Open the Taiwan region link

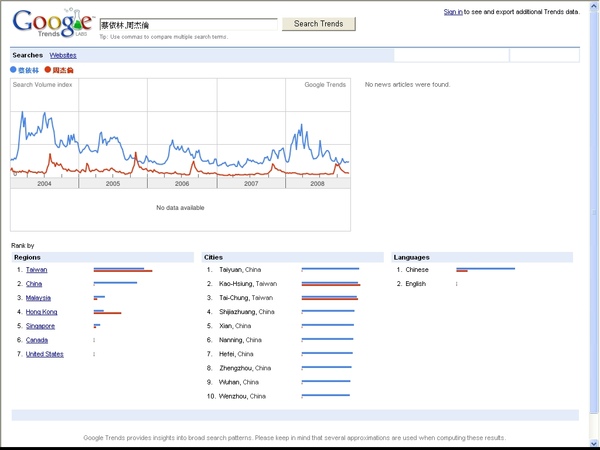36,270
